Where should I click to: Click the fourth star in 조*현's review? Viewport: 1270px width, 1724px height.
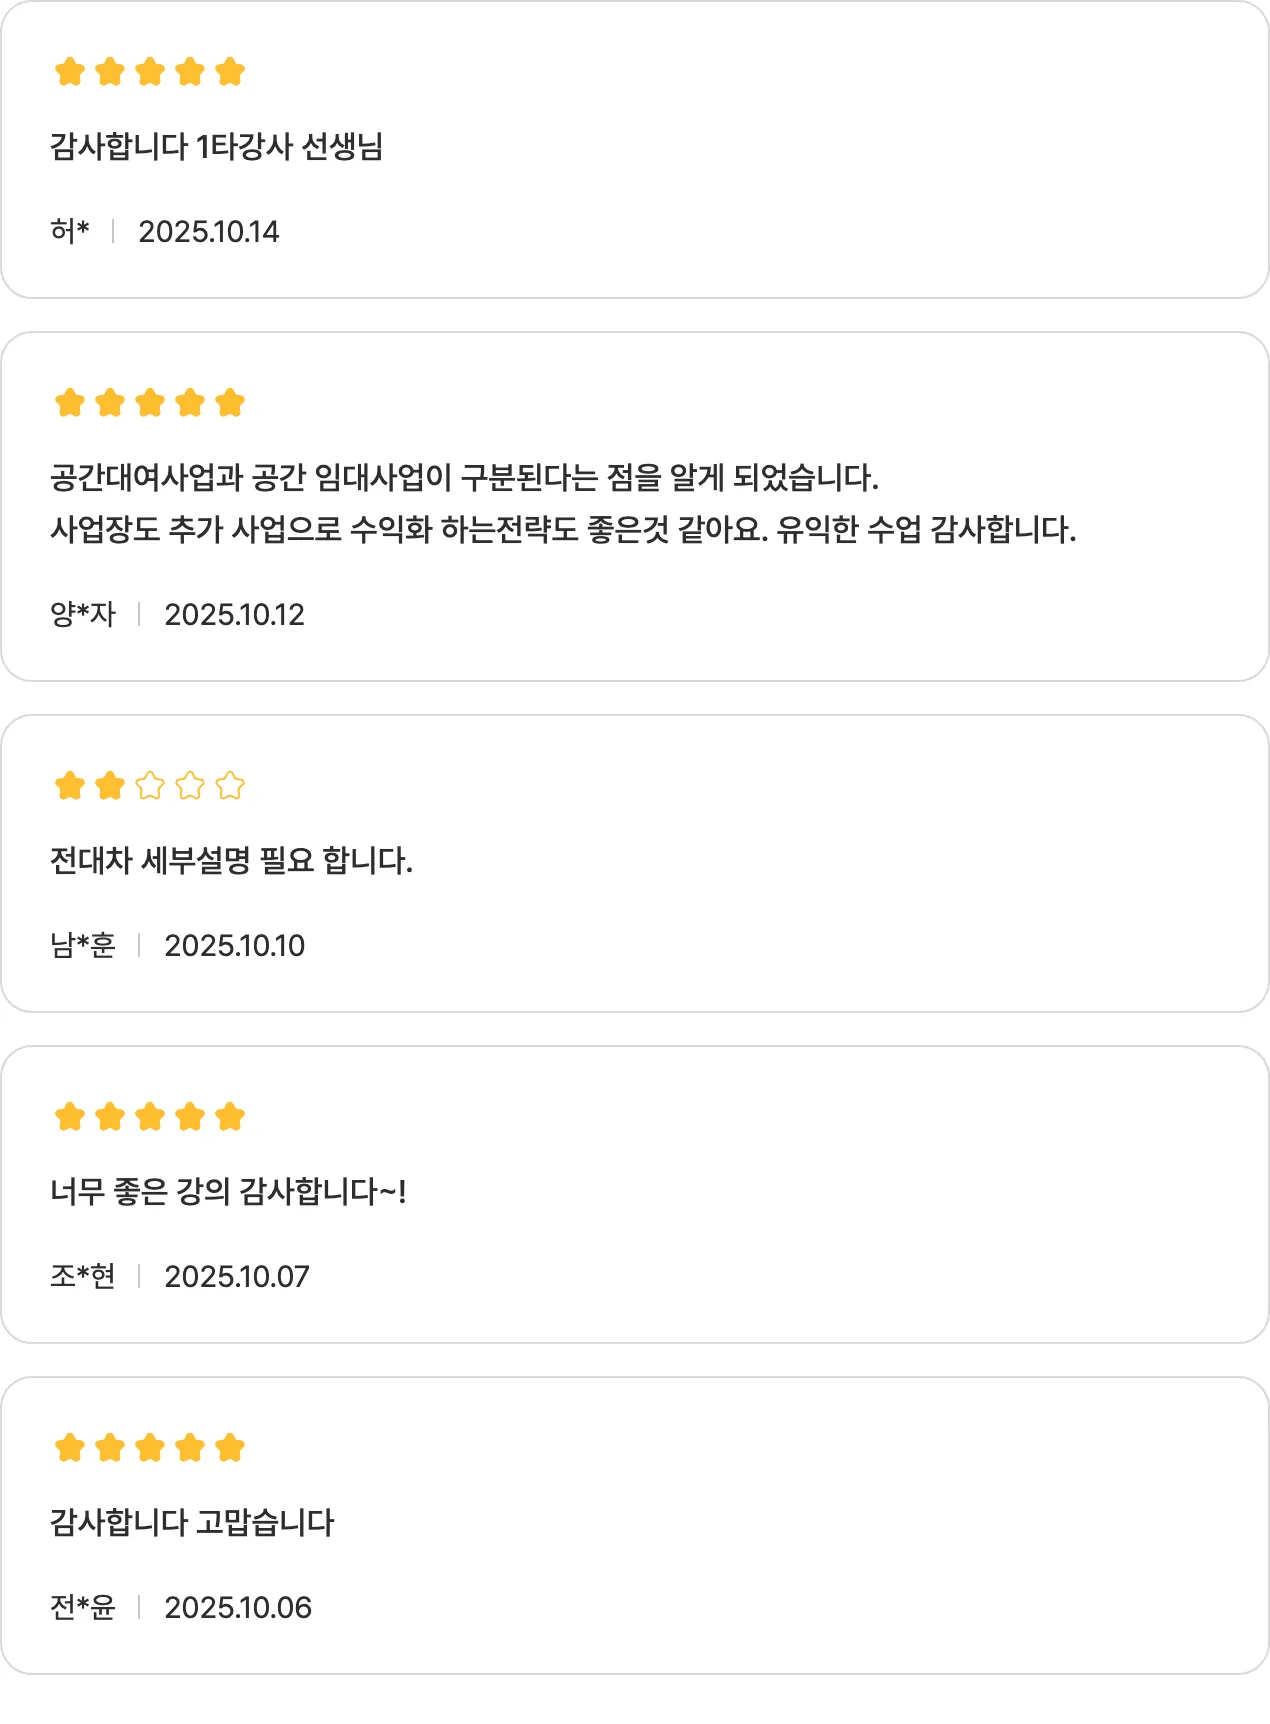pos(190,1117)
